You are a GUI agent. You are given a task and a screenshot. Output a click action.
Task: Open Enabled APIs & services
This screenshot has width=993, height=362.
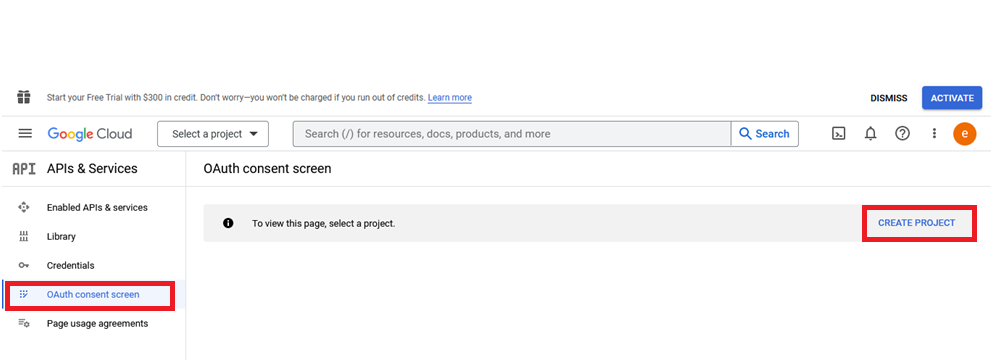[97, 208]
